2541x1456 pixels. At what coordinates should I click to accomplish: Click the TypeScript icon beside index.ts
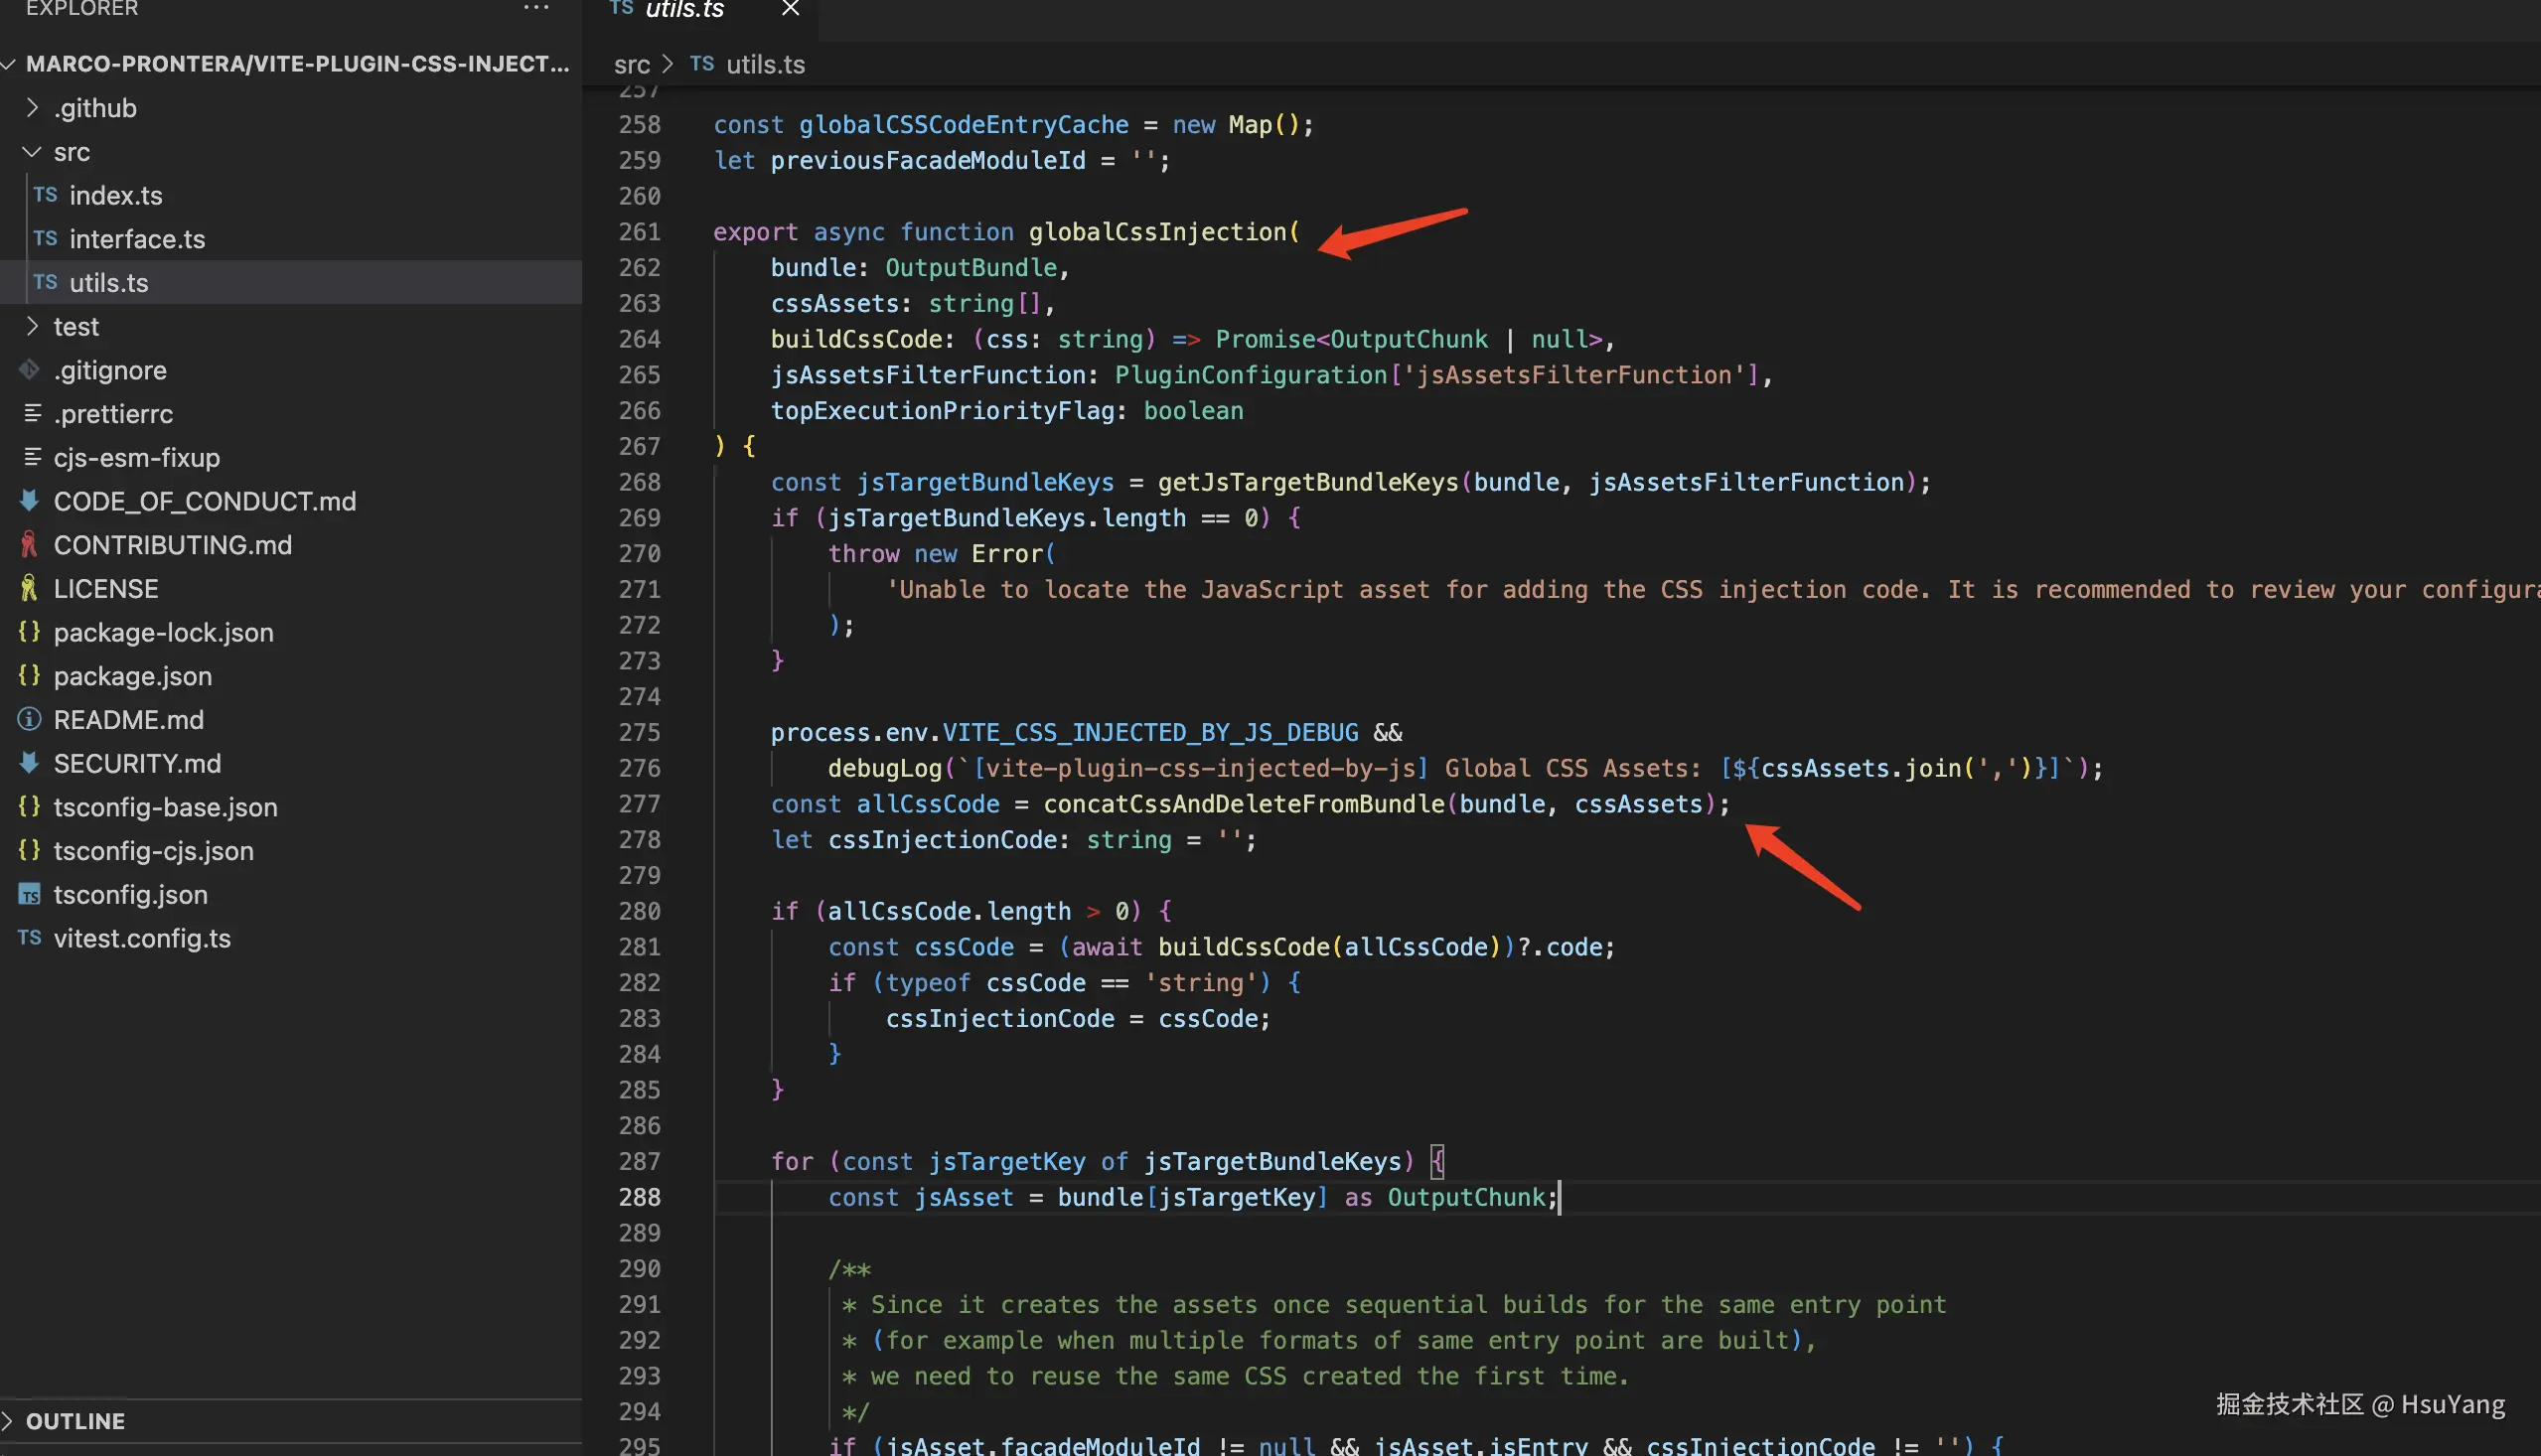coord(45,195)
